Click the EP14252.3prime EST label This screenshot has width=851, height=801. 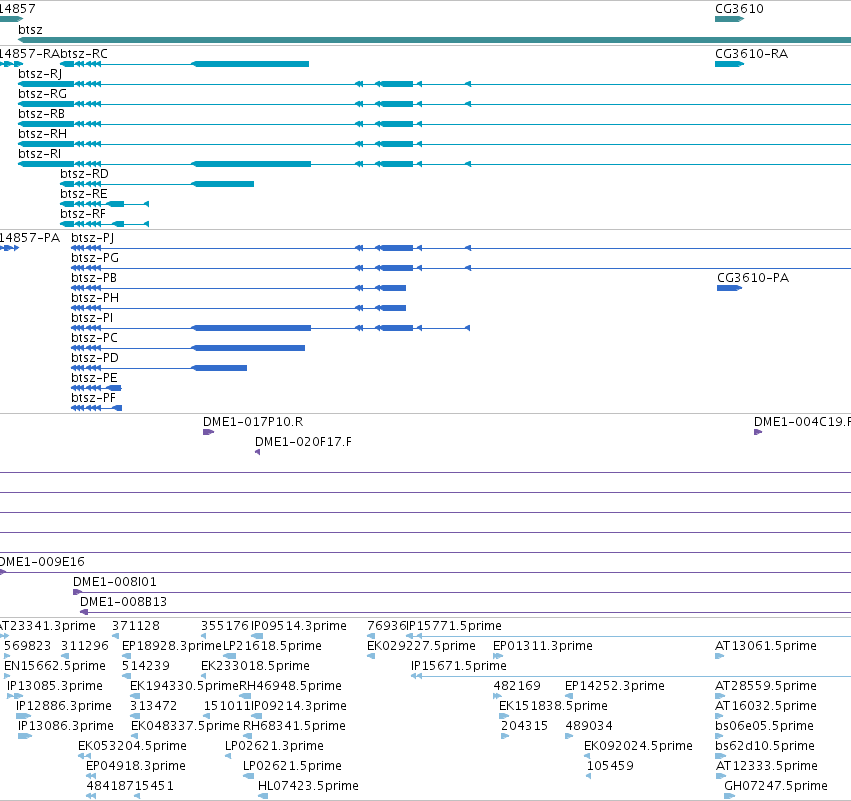coord(614,686)
